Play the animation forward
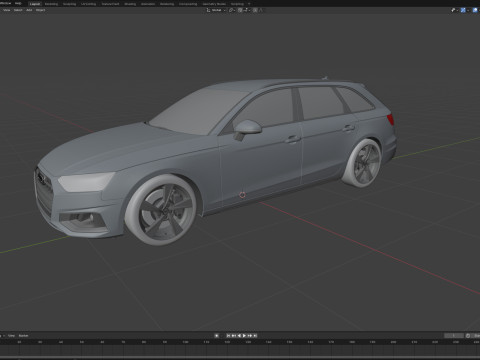Image resolution: width=480 pixels, height=360 pixels. 244,336
